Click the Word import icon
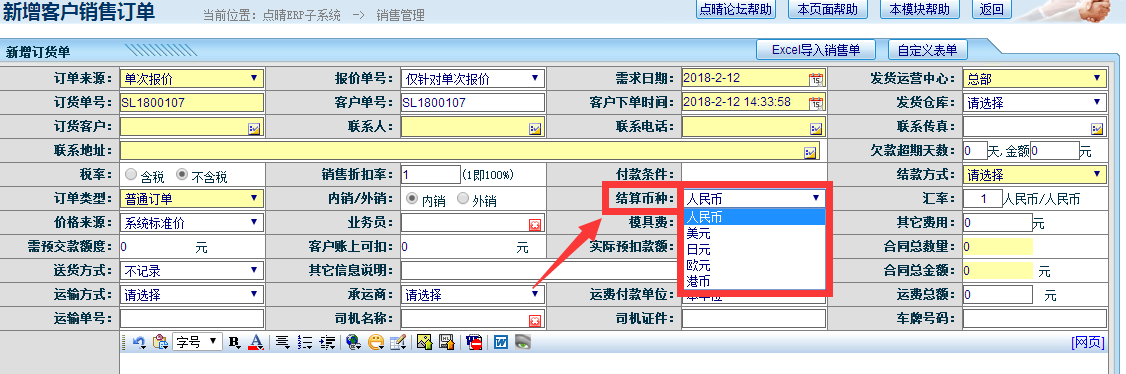 (x=501, y=342)
